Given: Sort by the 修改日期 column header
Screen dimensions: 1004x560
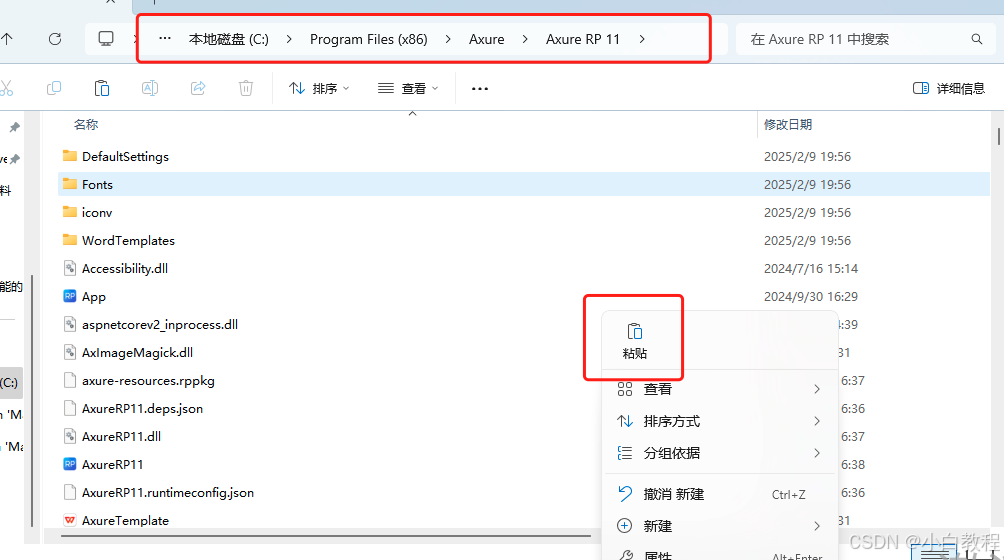Looking at the screenshot, I should tap(788, 124).
